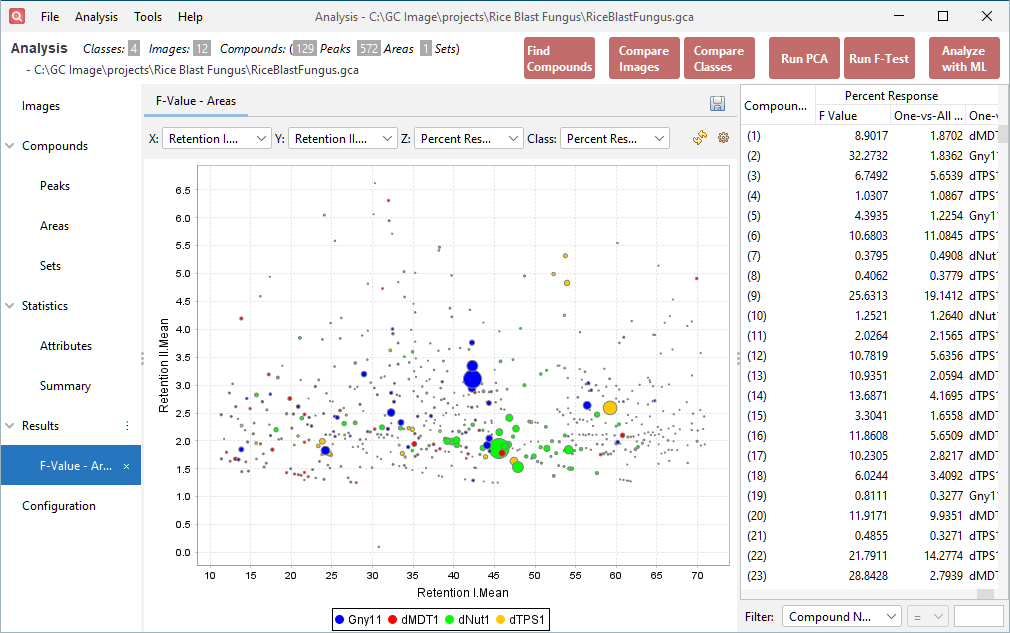Click the filter value text field
Image resolution: width=1010 pixels, height=633 pixels.
click(978, 617)
